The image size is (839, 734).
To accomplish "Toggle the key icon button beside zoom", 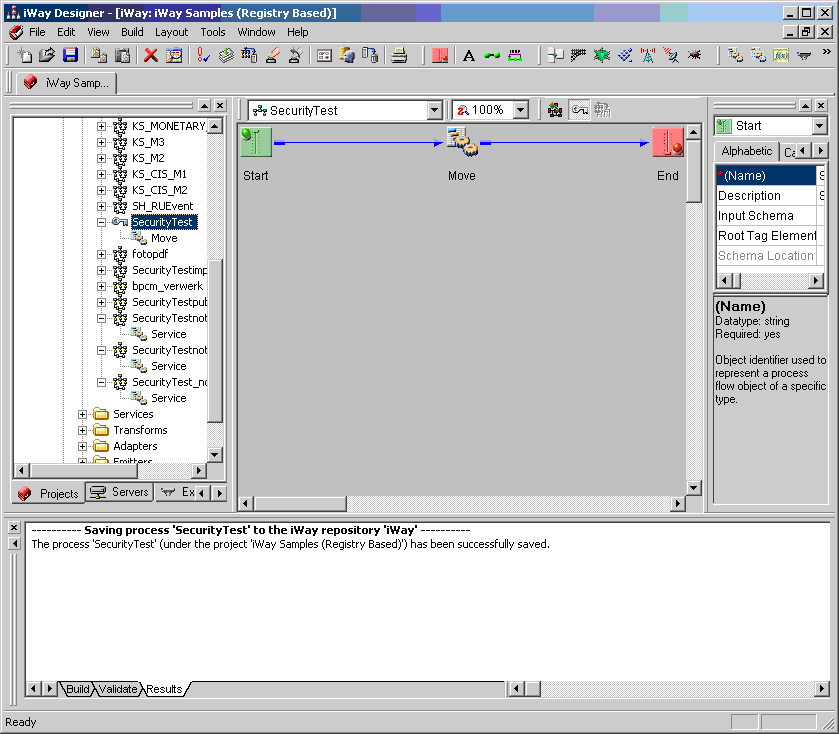I will [579, 110].
